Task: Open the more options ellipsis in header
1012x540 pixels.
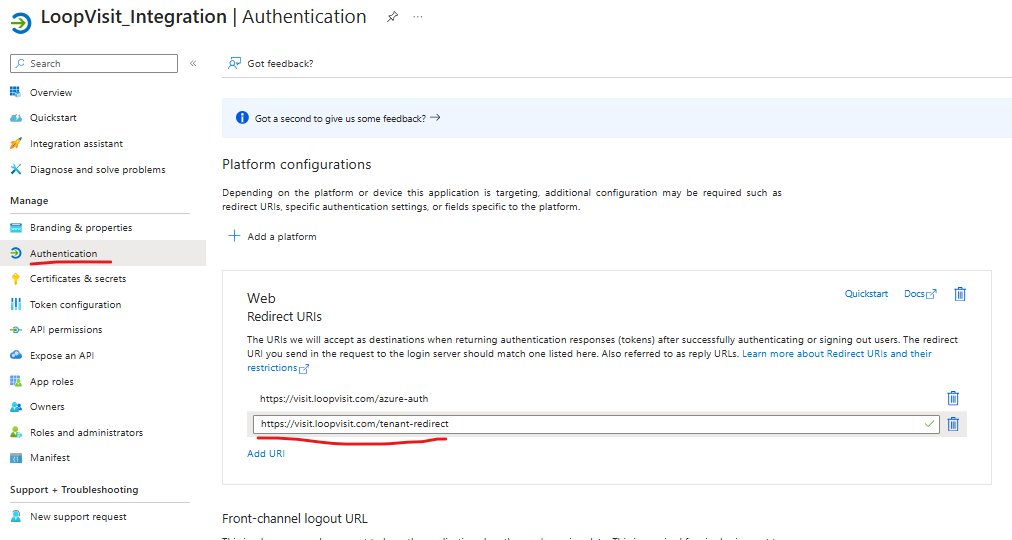Action: pyautogui.click(x=418, y=17)
